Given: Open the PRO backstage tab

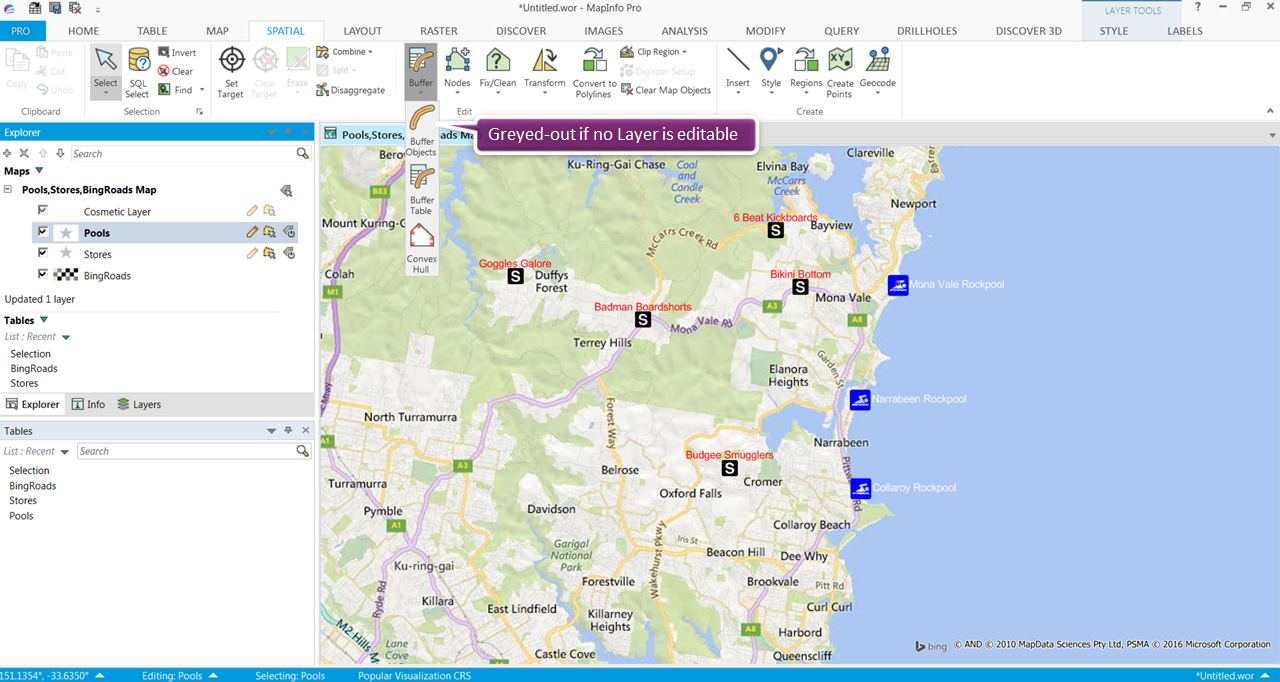Looking at the screenshot, I should 21,31.
